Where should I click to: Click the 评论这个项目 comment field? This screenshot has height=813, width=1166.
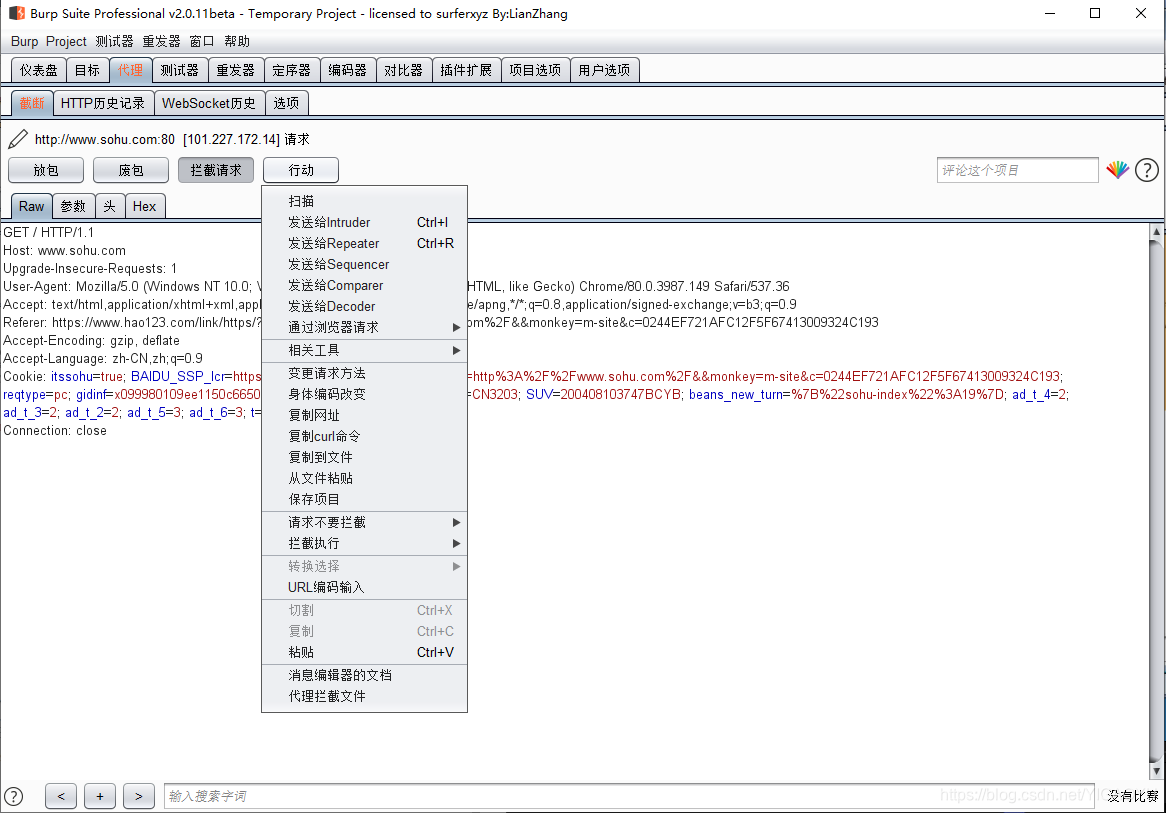coord(1017,170)
